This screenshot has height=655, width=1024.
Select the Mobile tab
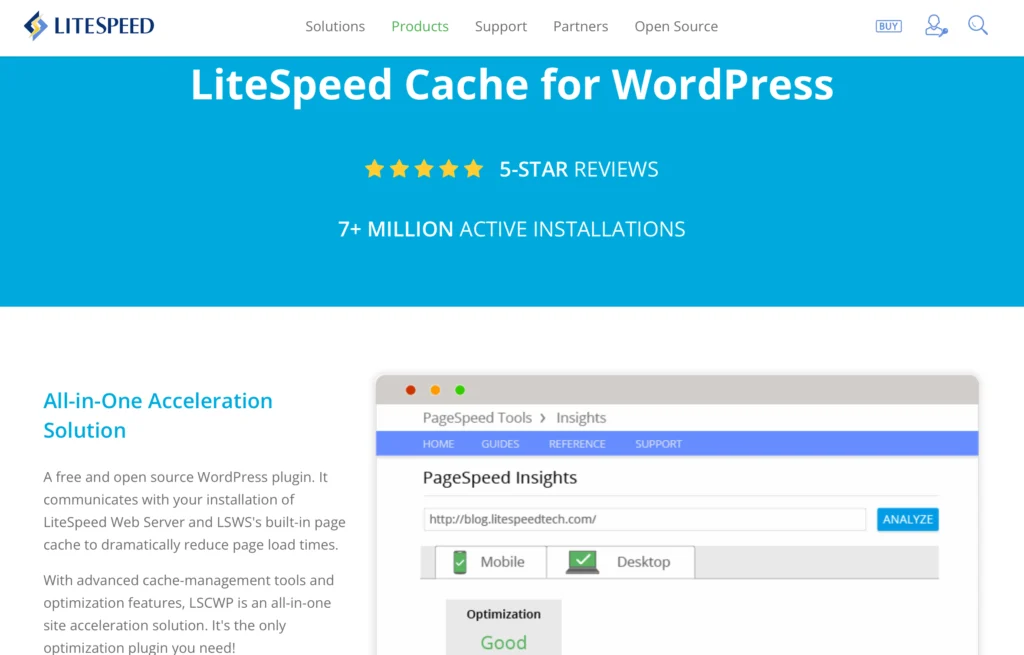pyautogui.click(x=490, y=562)
